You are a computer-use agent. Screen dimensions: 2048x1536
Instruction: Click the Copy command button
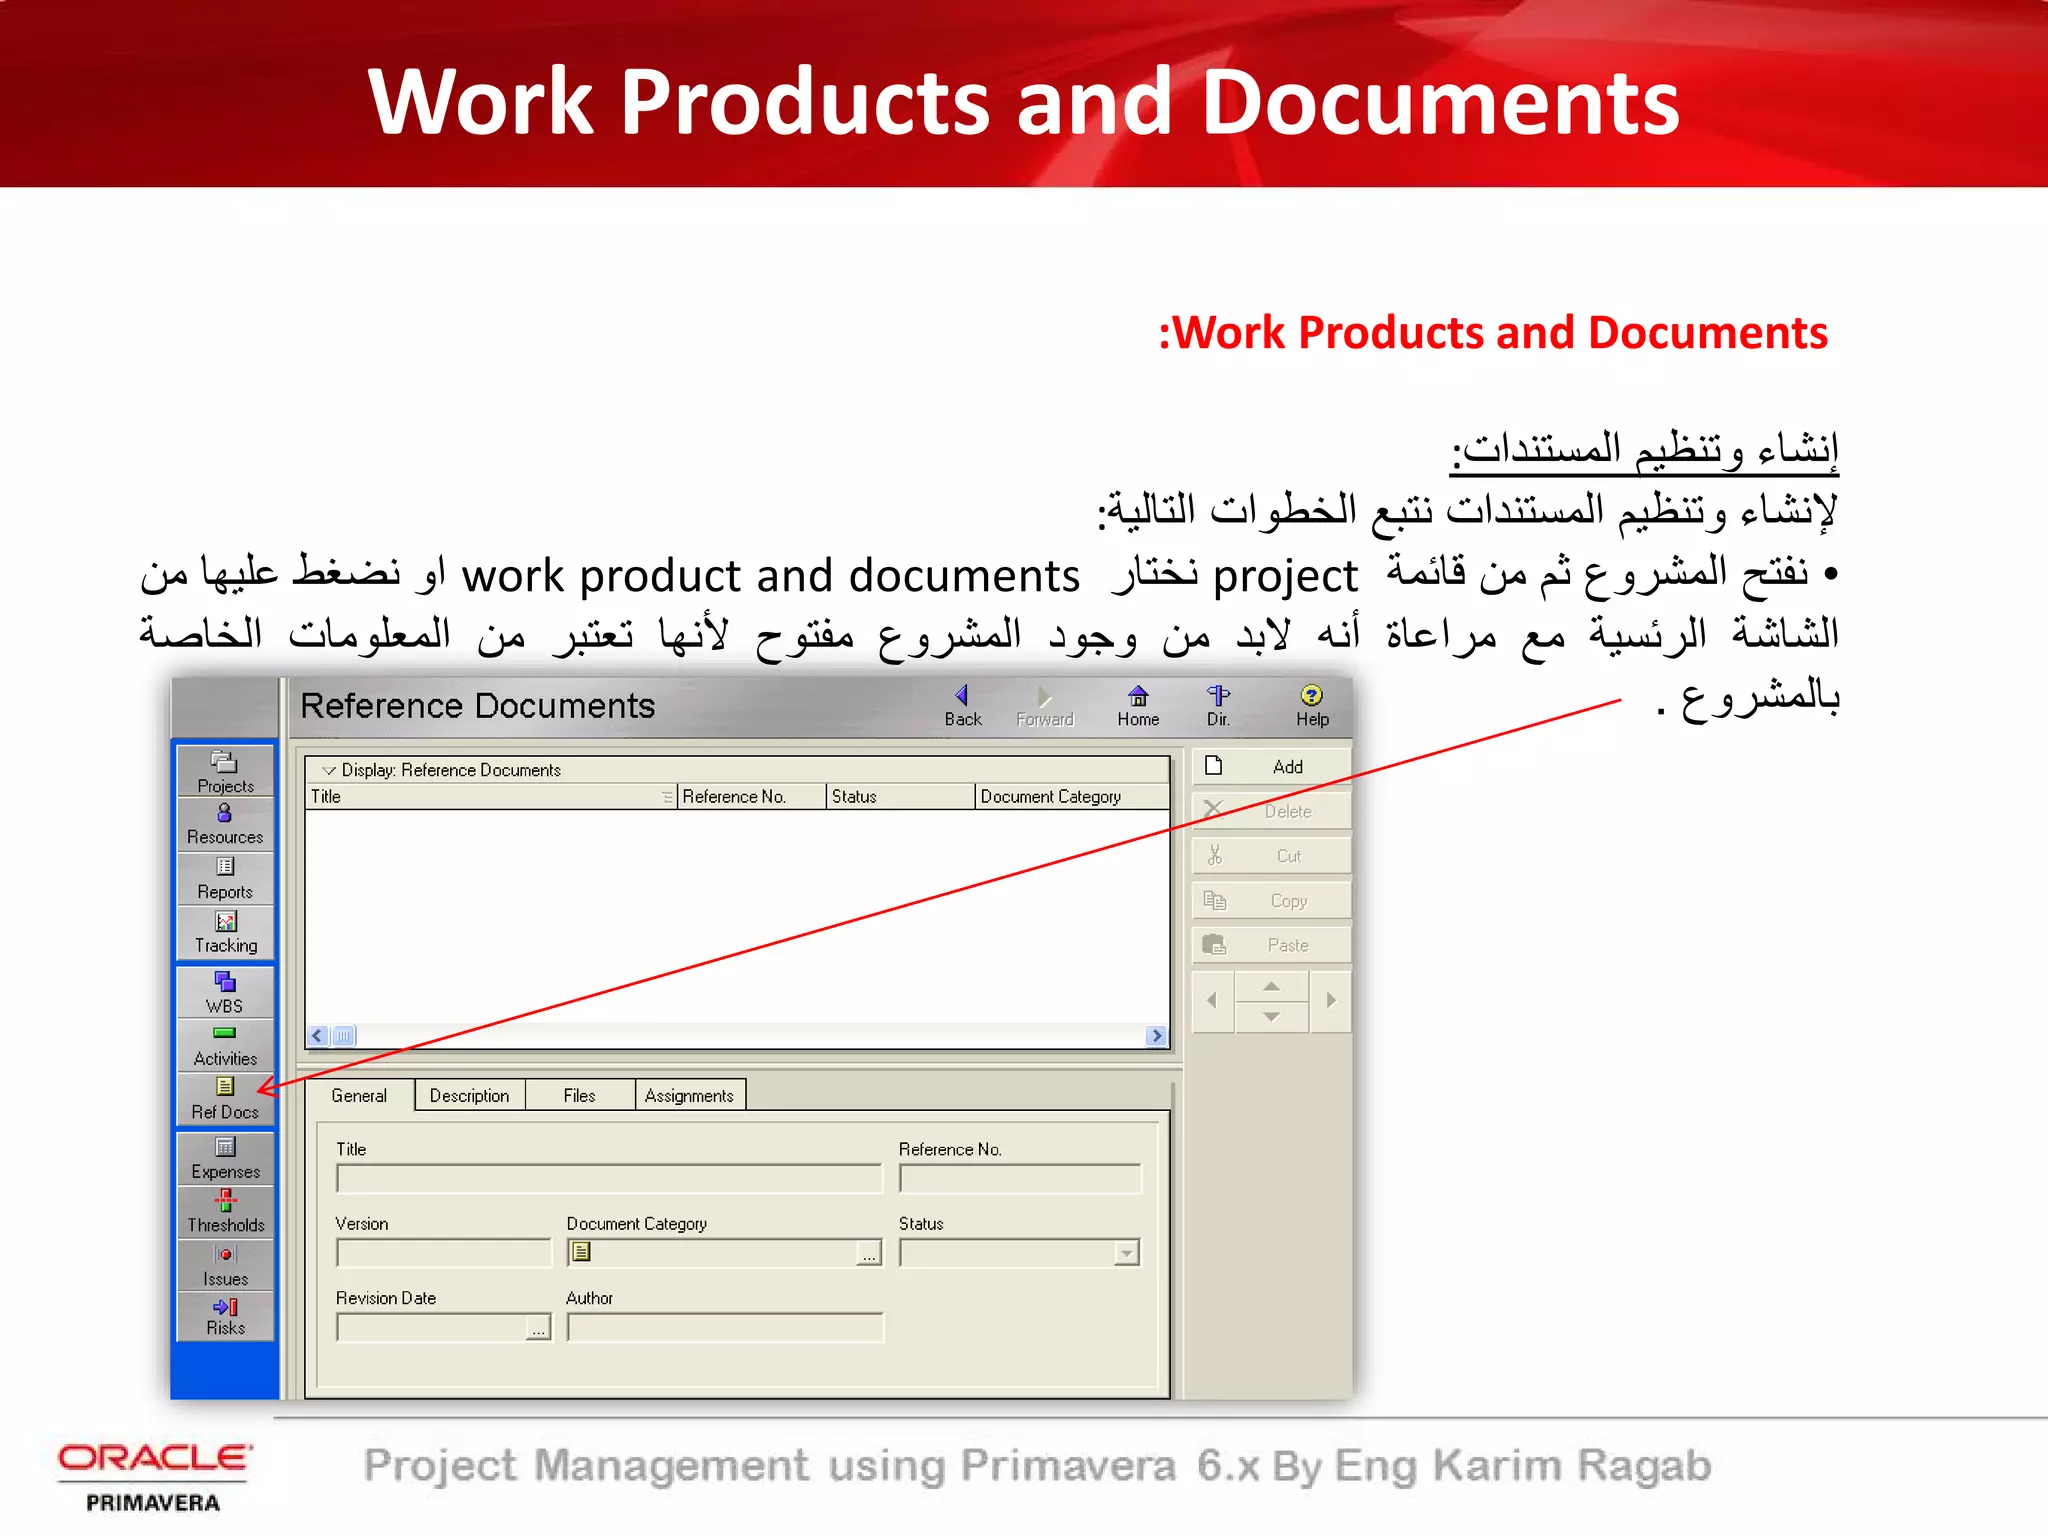pyautogui.click(x=1271, y=900)
